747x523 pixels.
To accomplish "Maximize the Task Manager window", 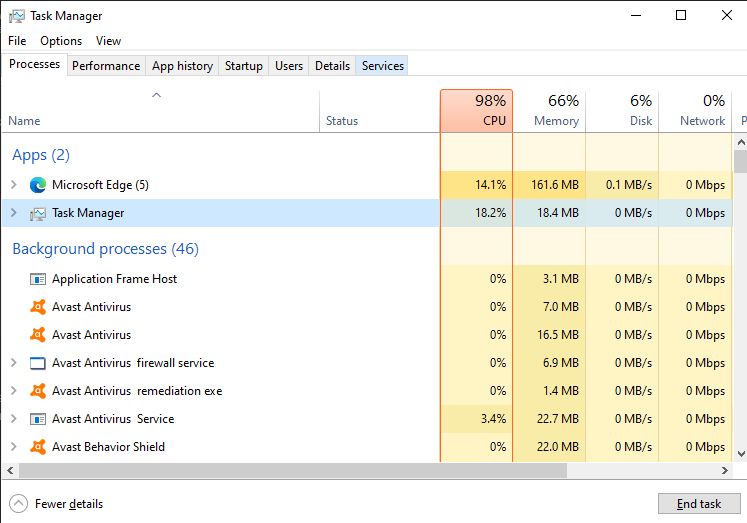I will (681, 15).
